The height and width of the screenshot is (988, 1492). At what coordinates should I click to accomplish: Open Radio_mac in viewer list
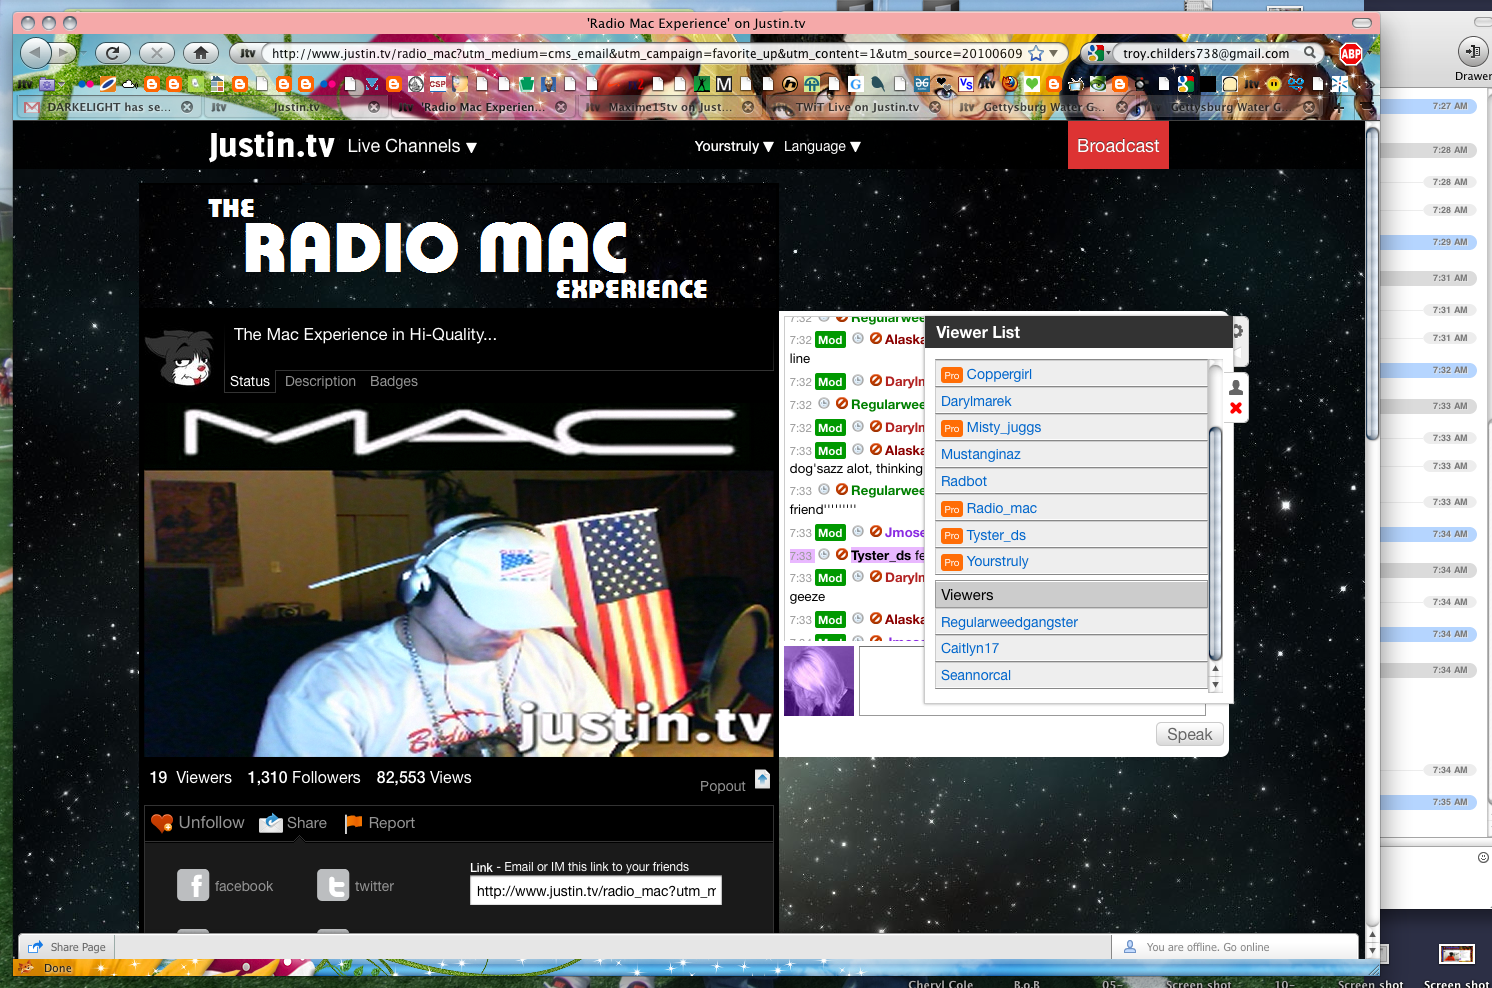[1001, 508]
